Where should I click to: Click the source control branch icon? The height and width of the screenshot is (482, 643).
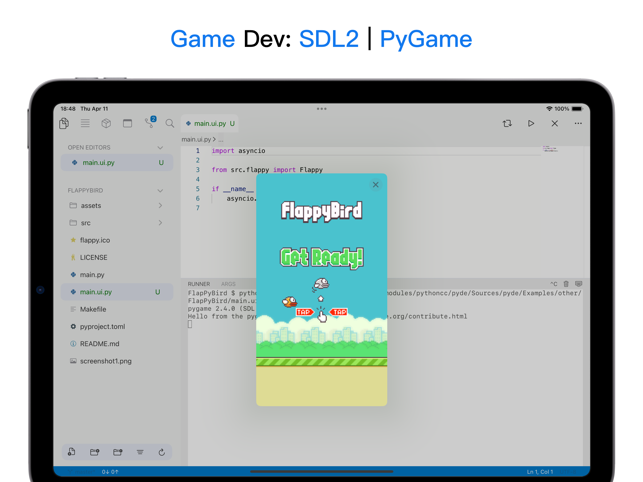(x=149, y=123)
